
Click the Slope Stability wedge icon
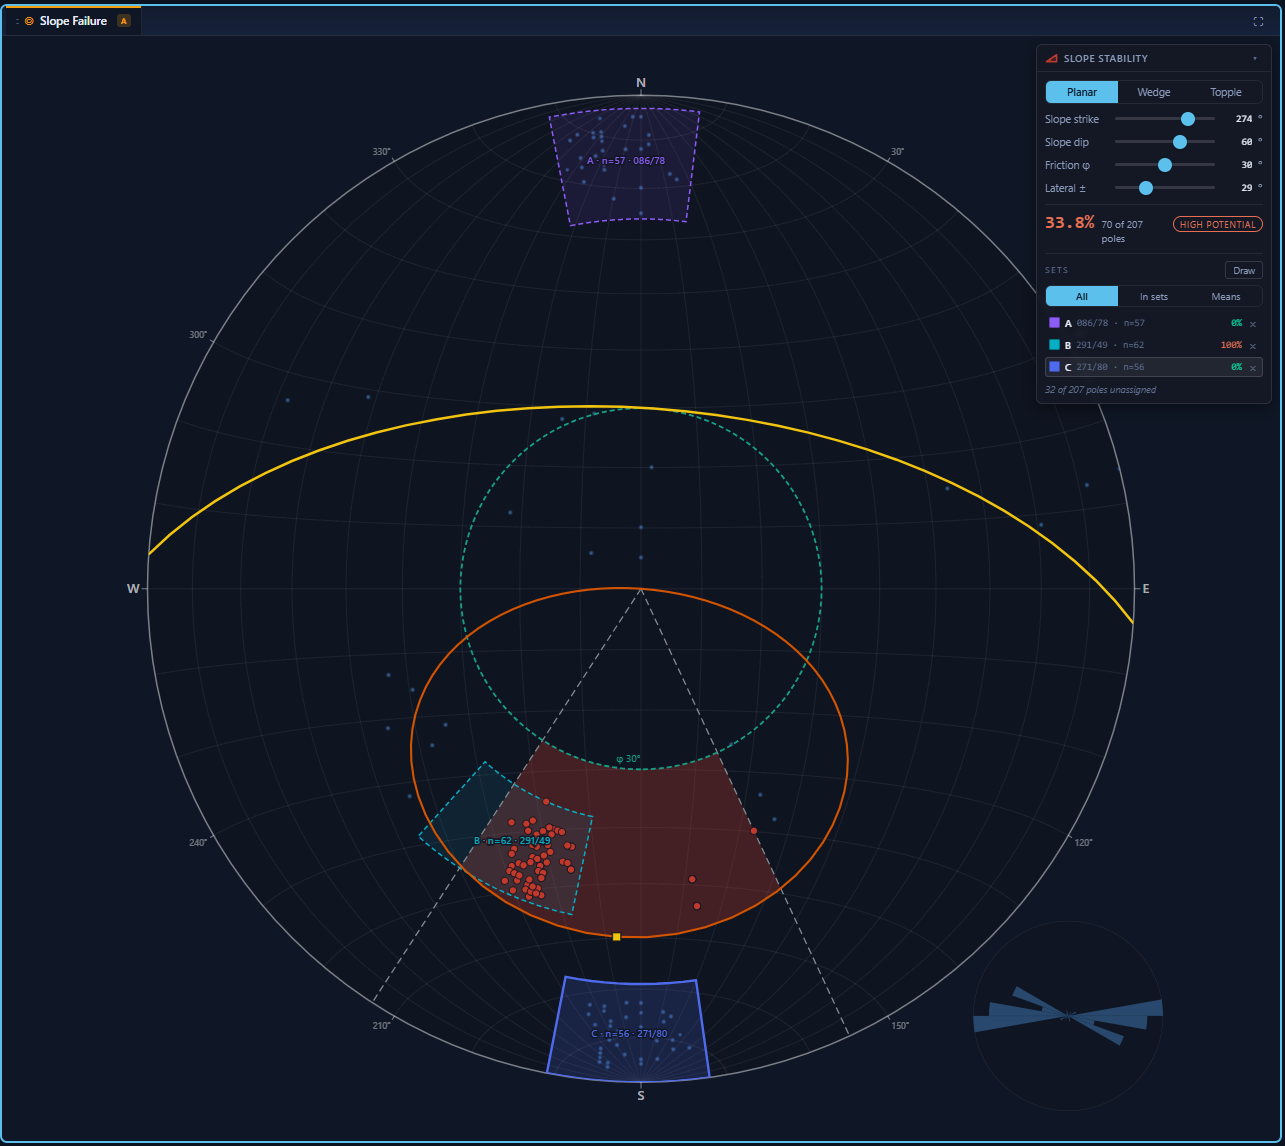coord(1052,59)
